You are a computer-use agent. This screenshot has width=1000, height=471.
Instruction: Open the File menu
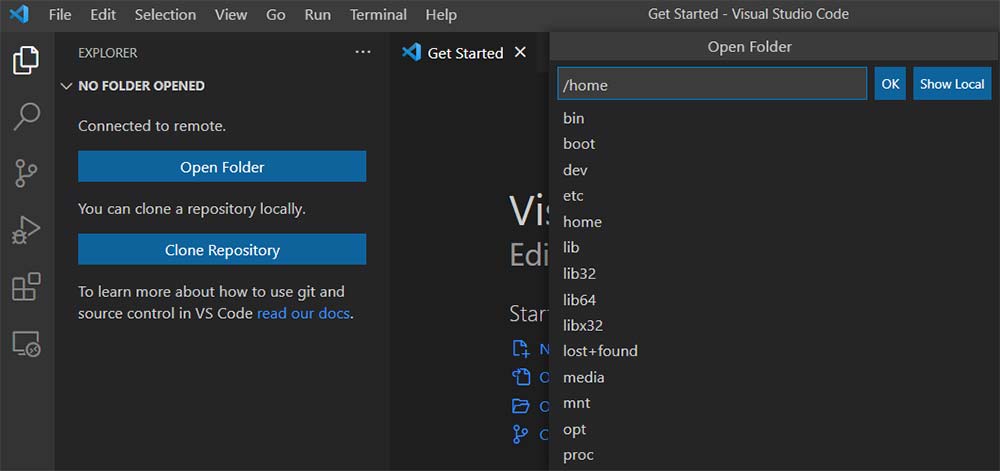coord(60,14)
